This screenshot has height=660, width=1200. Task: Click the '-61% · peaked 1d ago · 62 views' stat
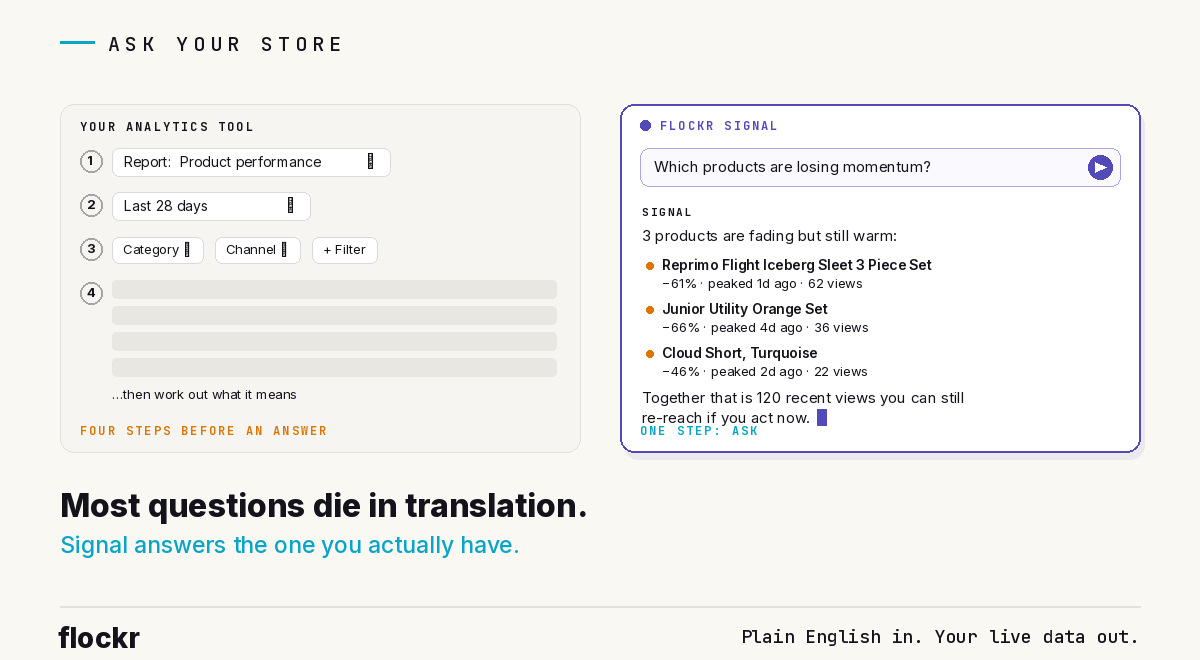click(762, 284)
